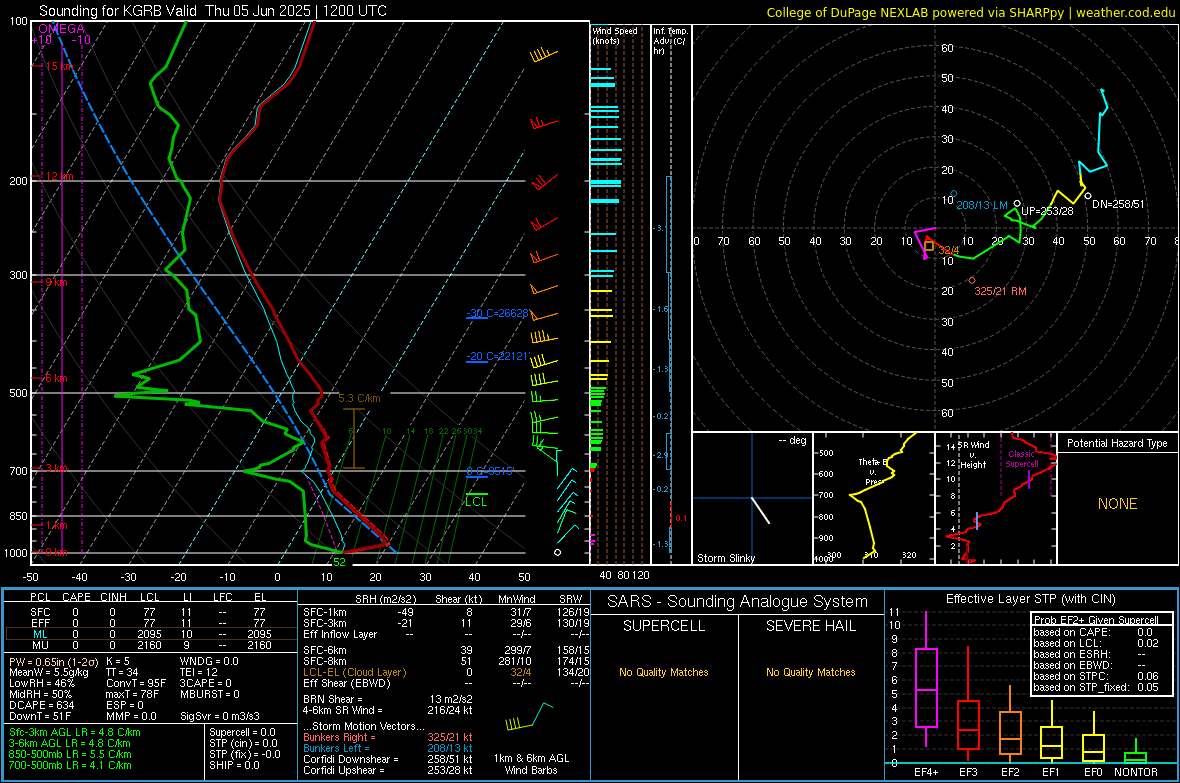1180x783 pixels.
Task: Click the weather.cod.edu credit text
Action: pos(1125,12)
